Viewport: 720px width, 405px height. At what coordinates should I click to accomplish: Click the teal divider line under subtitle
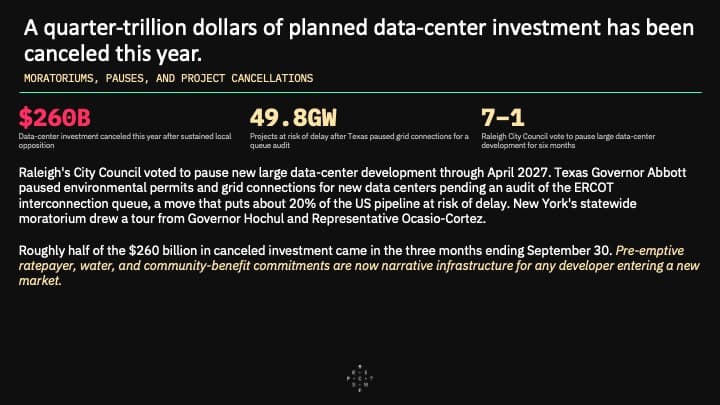click(360, 92)
